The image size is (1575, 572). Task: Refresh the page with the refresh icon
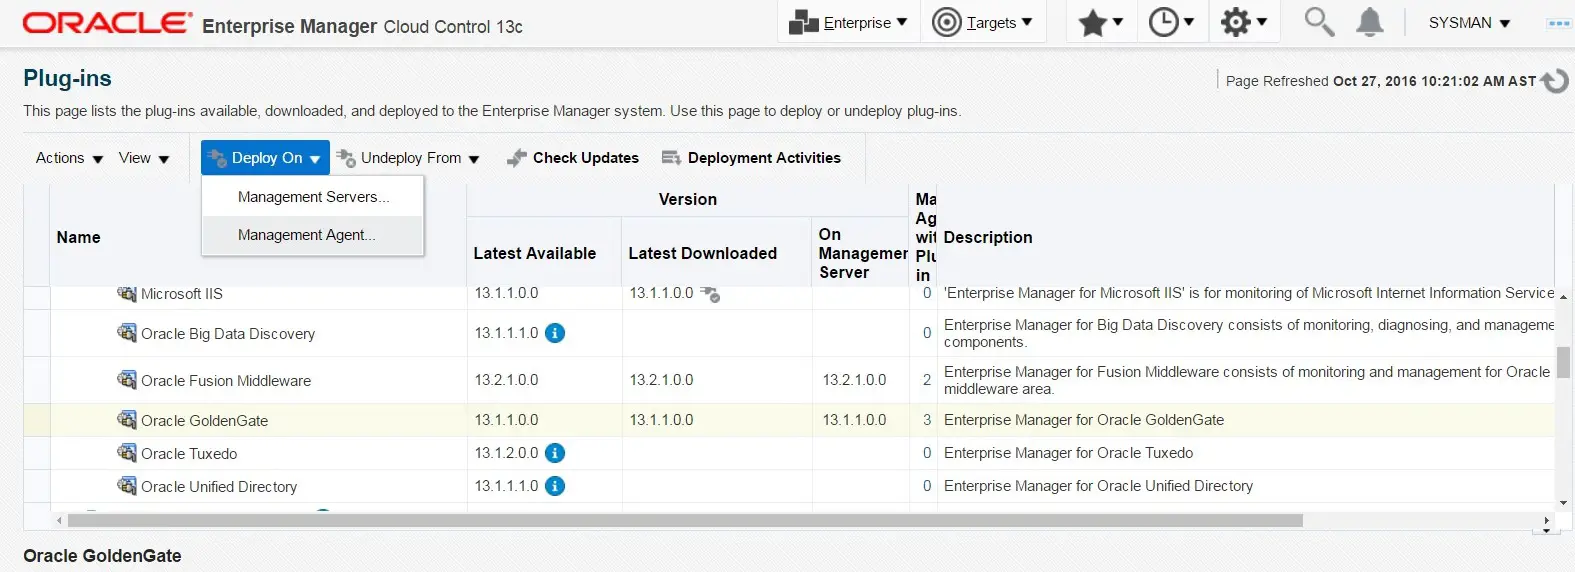coord(1555,81)
